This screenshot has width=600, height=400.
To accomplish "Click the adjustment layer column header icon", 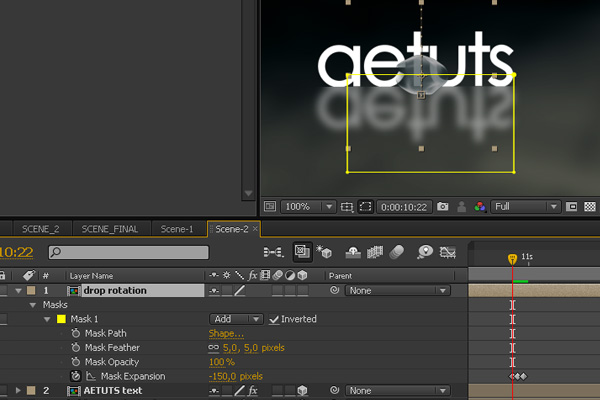I will [x=290, y=275].
